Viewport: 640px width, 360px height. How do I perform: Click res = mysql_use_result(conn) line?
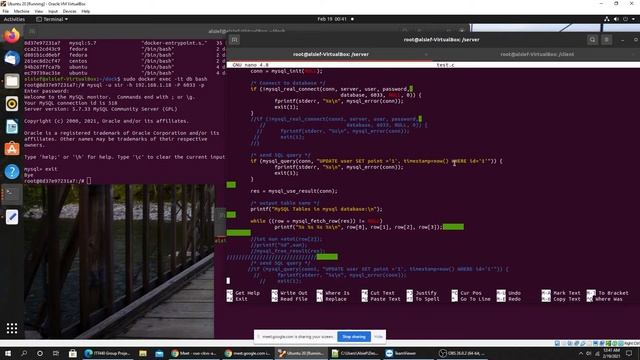[294, 191]
